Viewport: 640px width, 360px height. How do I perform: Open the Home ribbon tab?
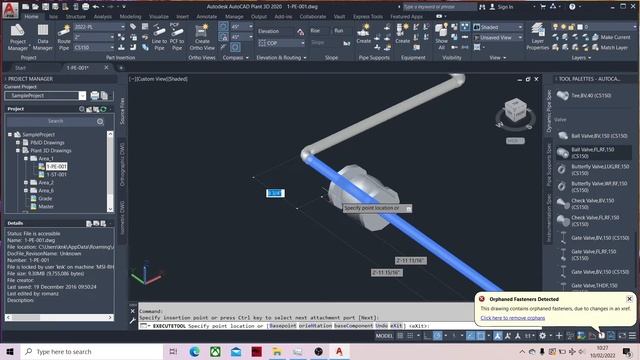31,17
